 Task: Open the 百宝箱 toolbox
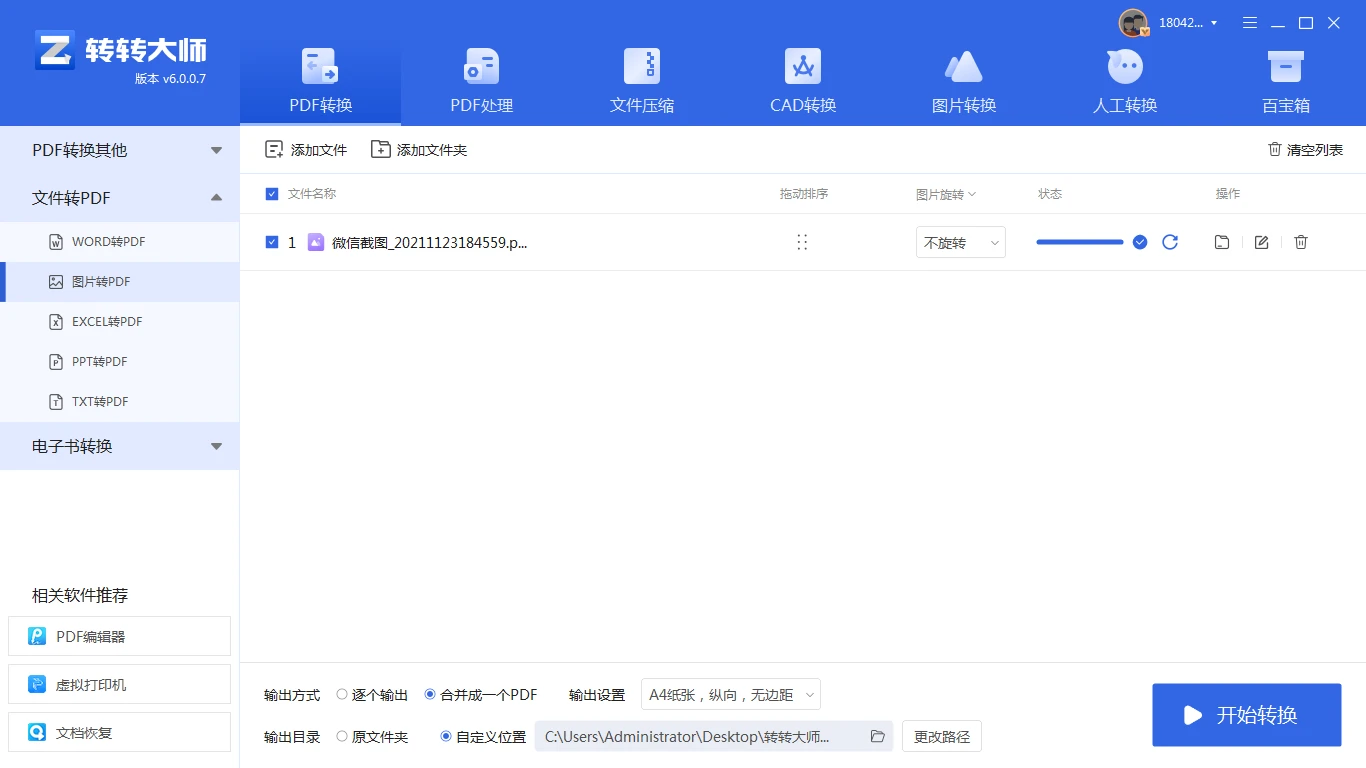(x=1284, y=80)
